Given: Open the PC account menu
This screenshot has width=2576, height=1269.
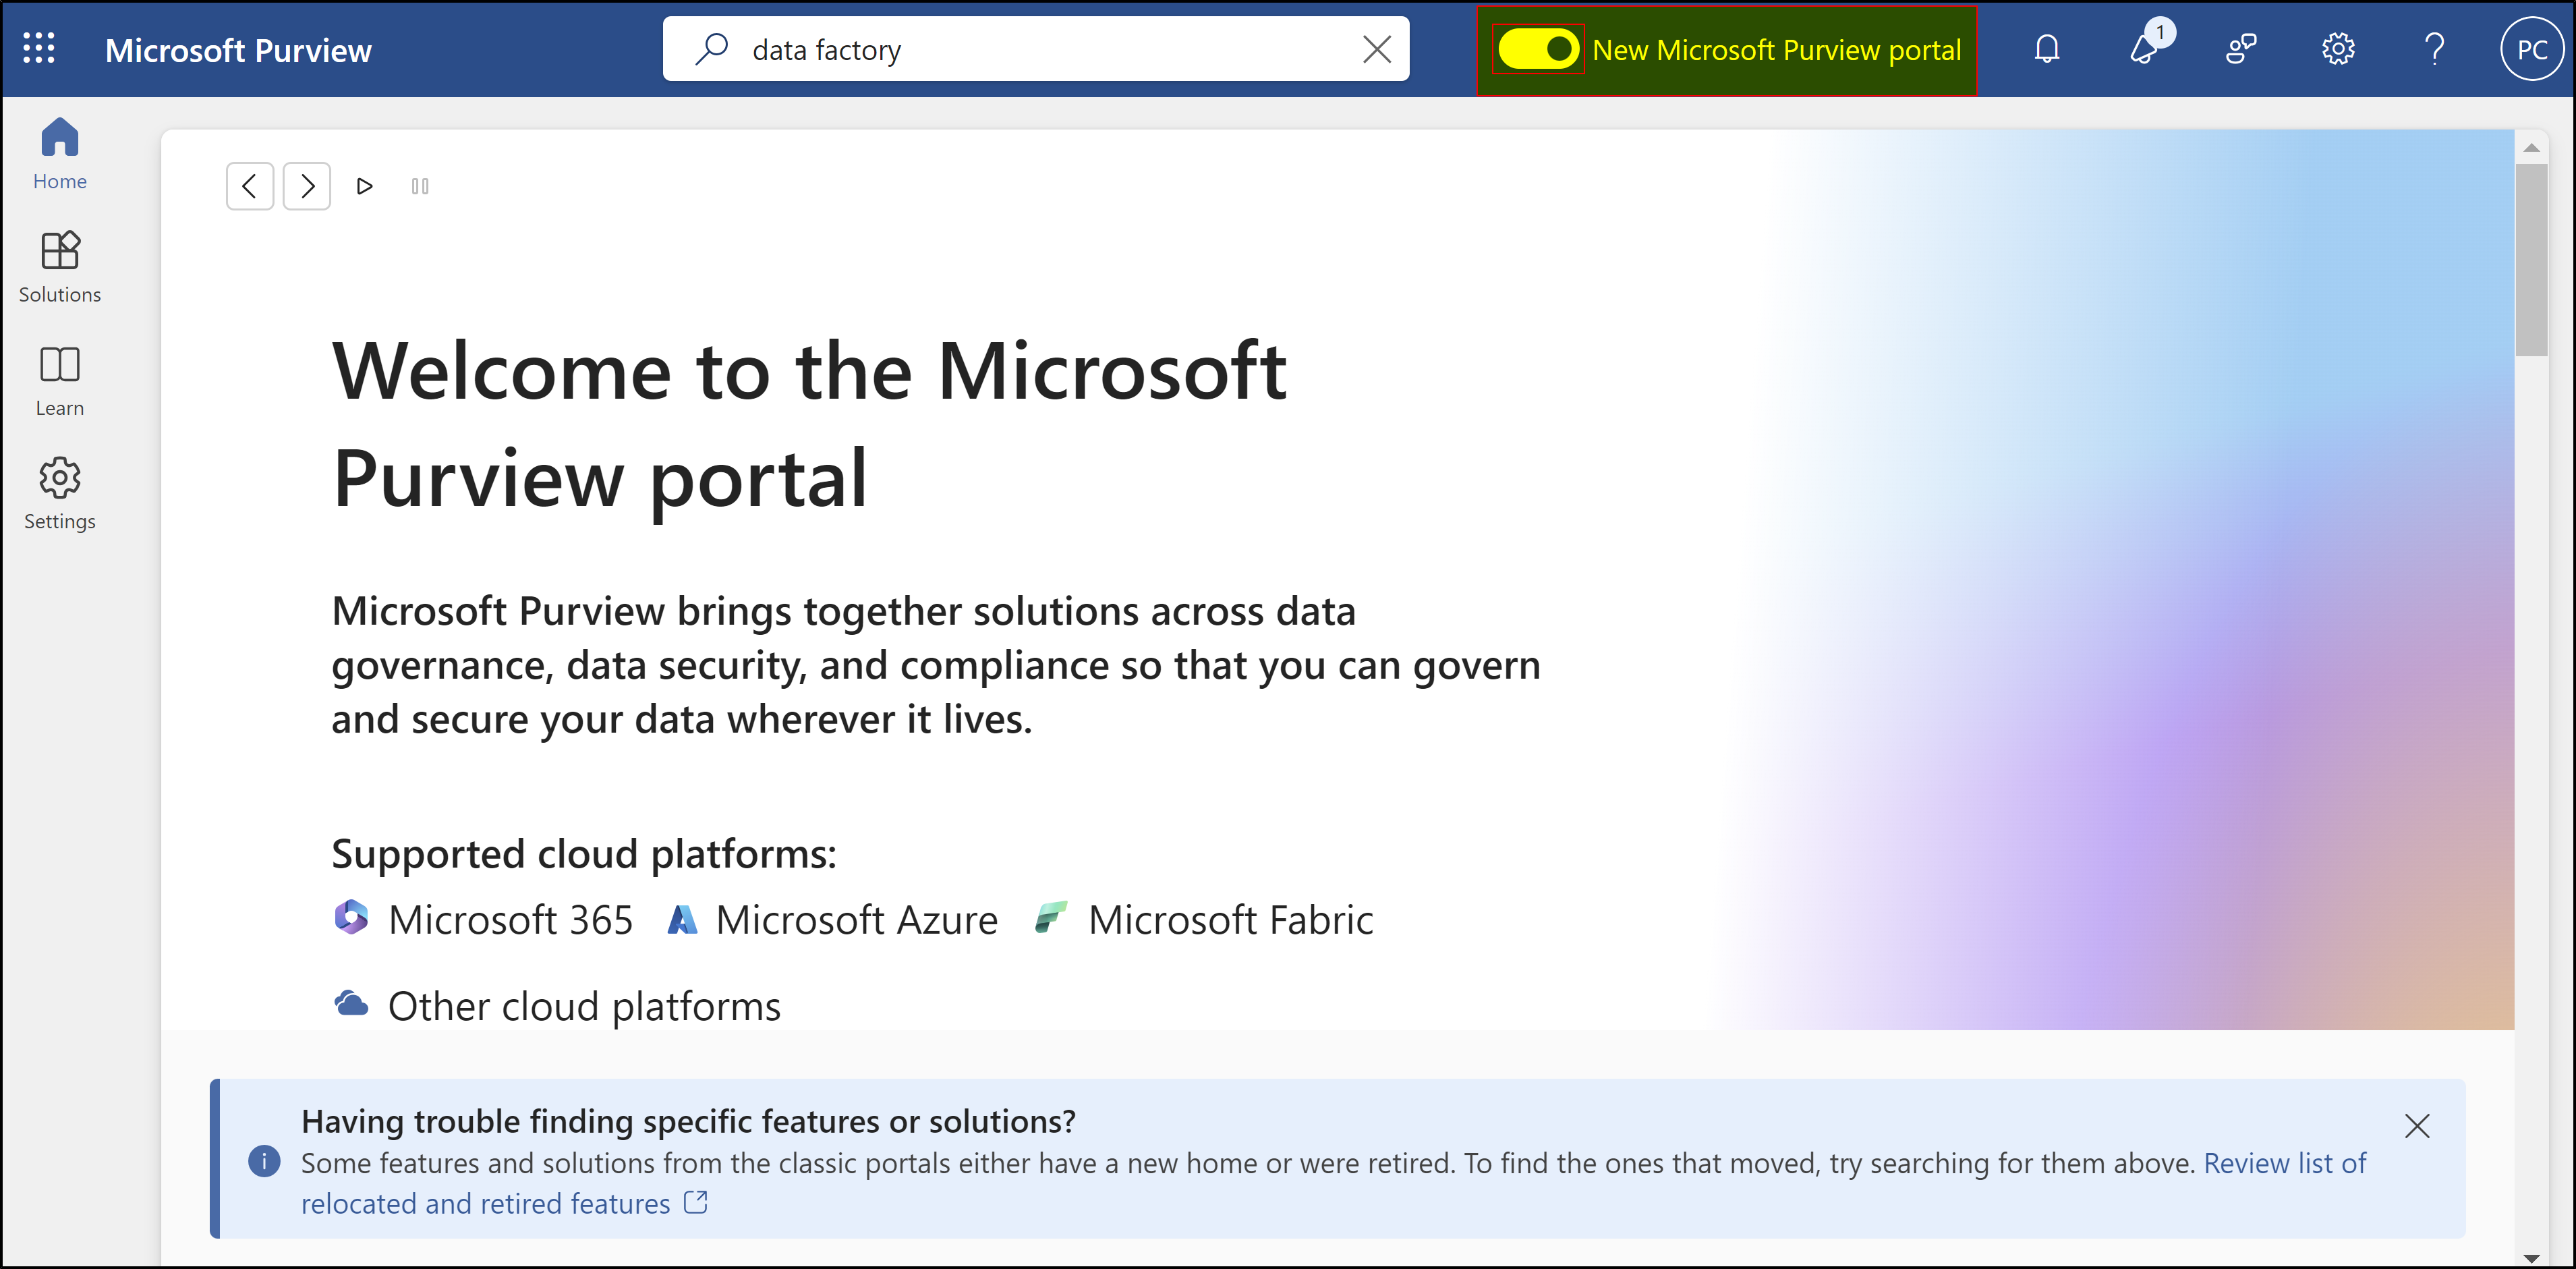Looking at the screenshot, I should coord(2531,49).
